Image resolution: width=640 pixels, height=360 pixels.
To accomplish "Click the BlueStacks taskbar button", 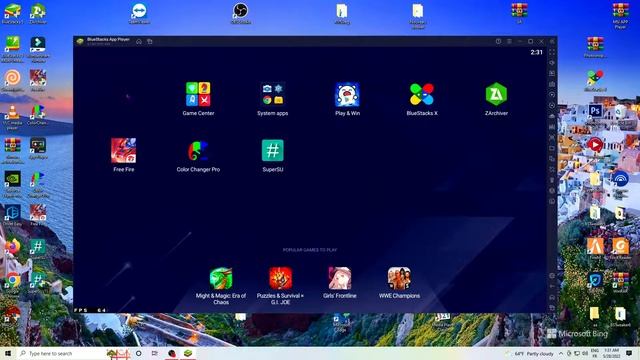I will pyautogui.click(x=188, y=353).
